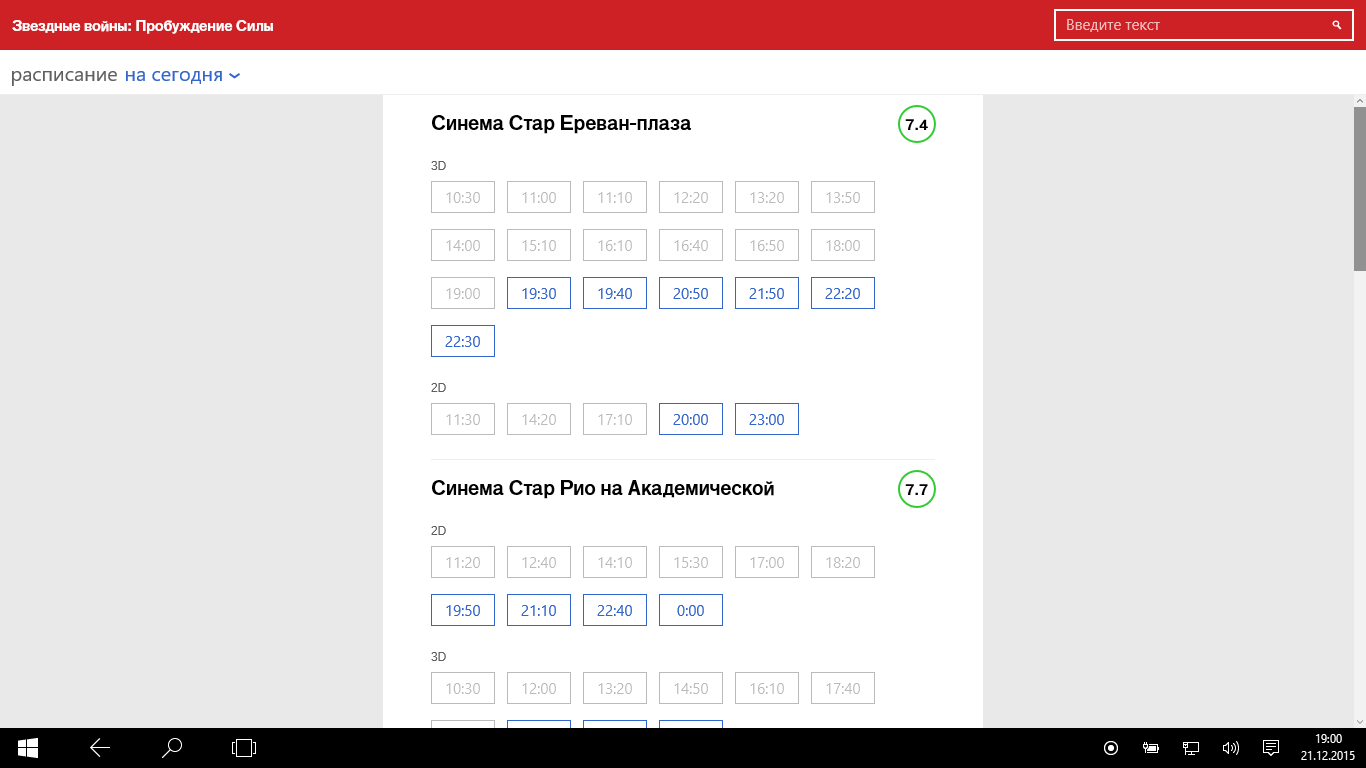The width and height of the screenshot is (1366, 768).
Task: Click the past 15:30 showtime
Action: pos(691,562)
